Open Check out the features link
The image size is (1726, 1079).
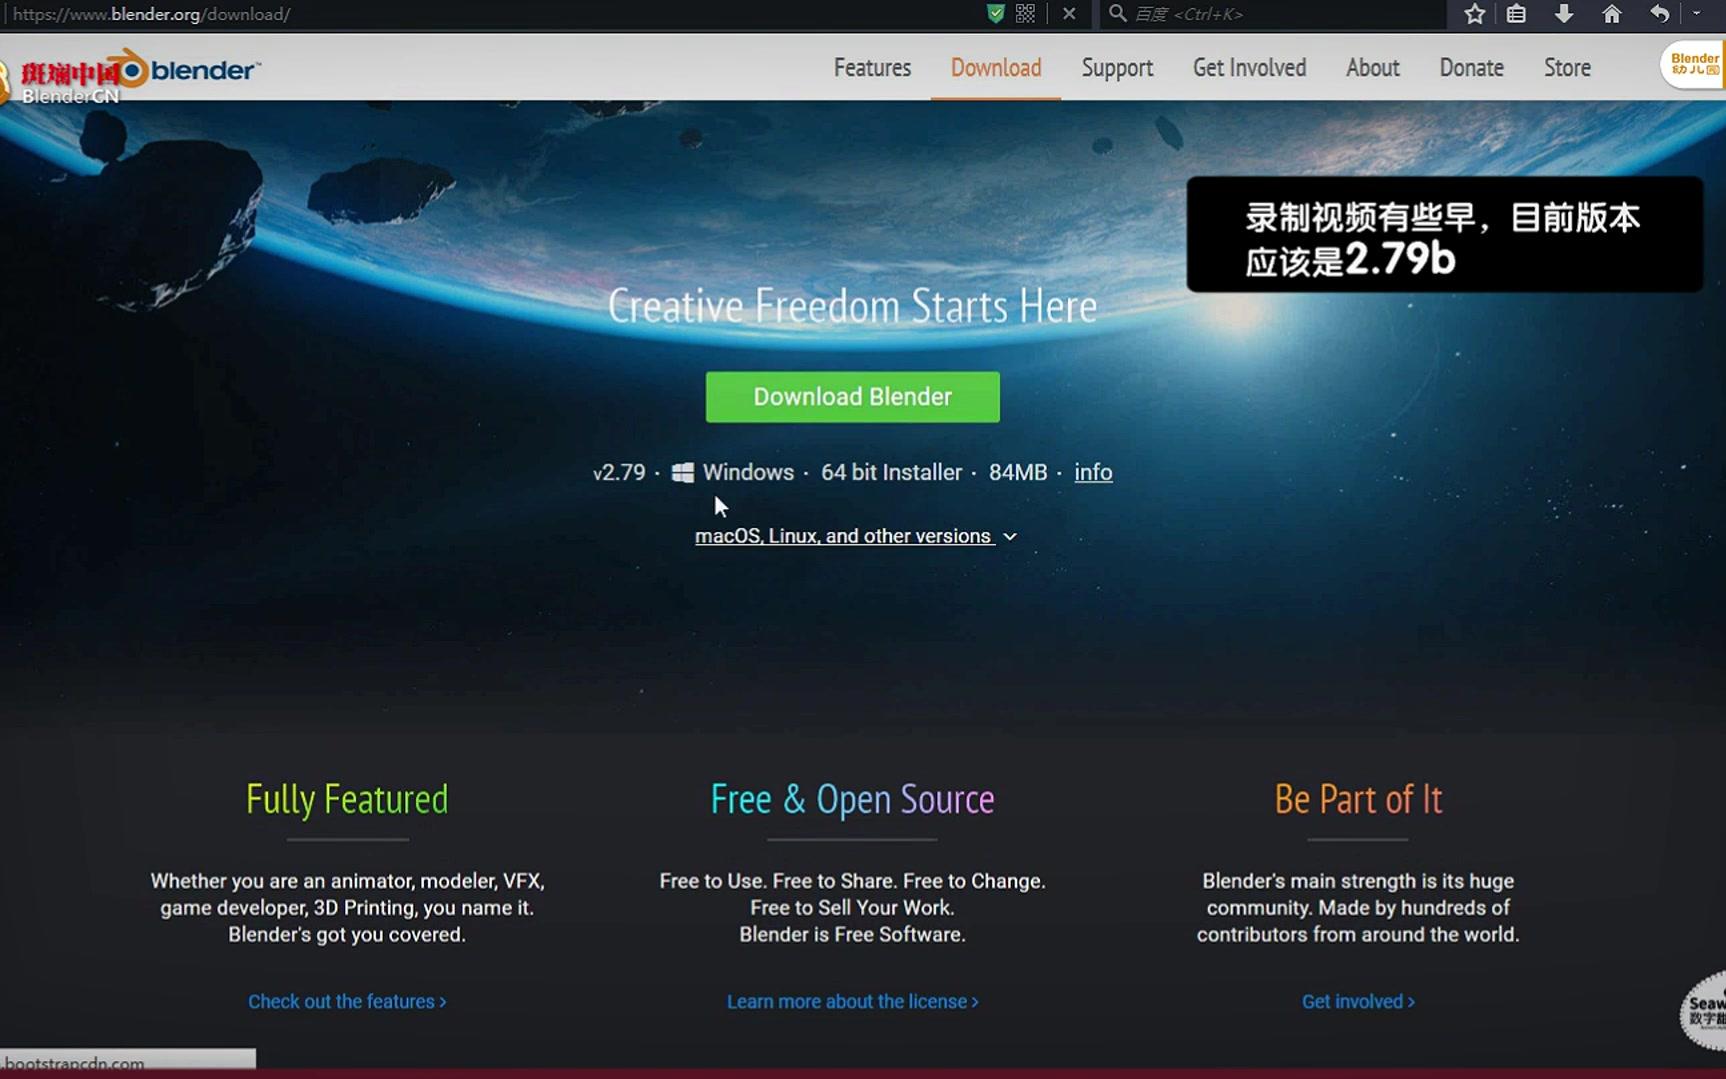click(347, 1001)
